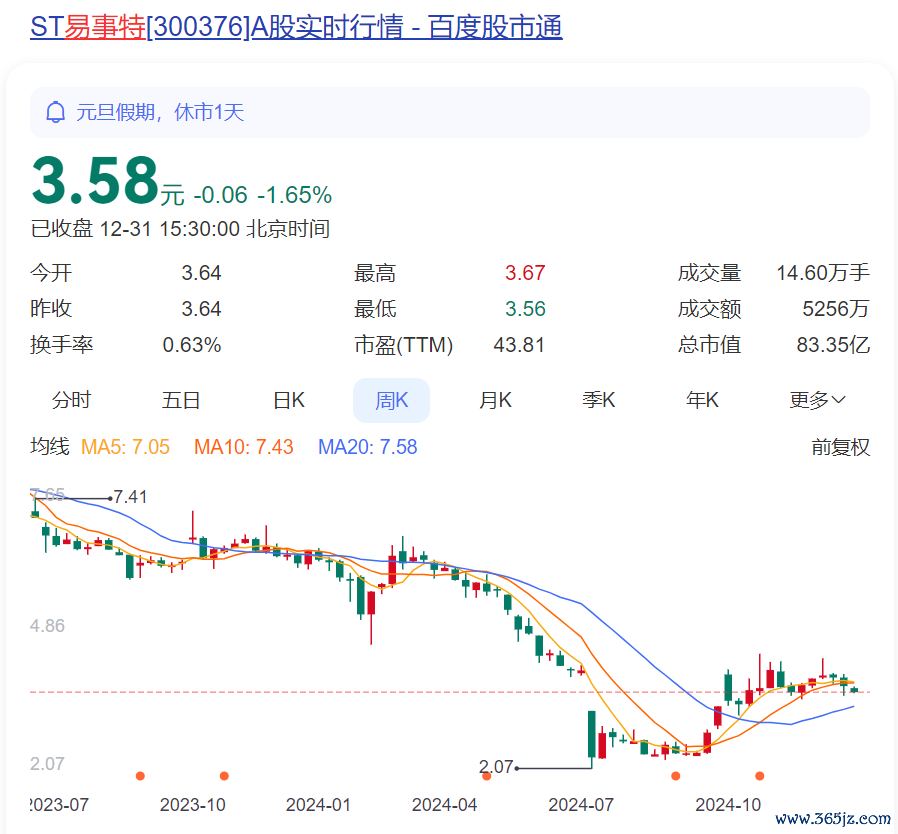Click the 2024-07 axis date label
This screenshot has height=834, width=898.
(581, 805)
